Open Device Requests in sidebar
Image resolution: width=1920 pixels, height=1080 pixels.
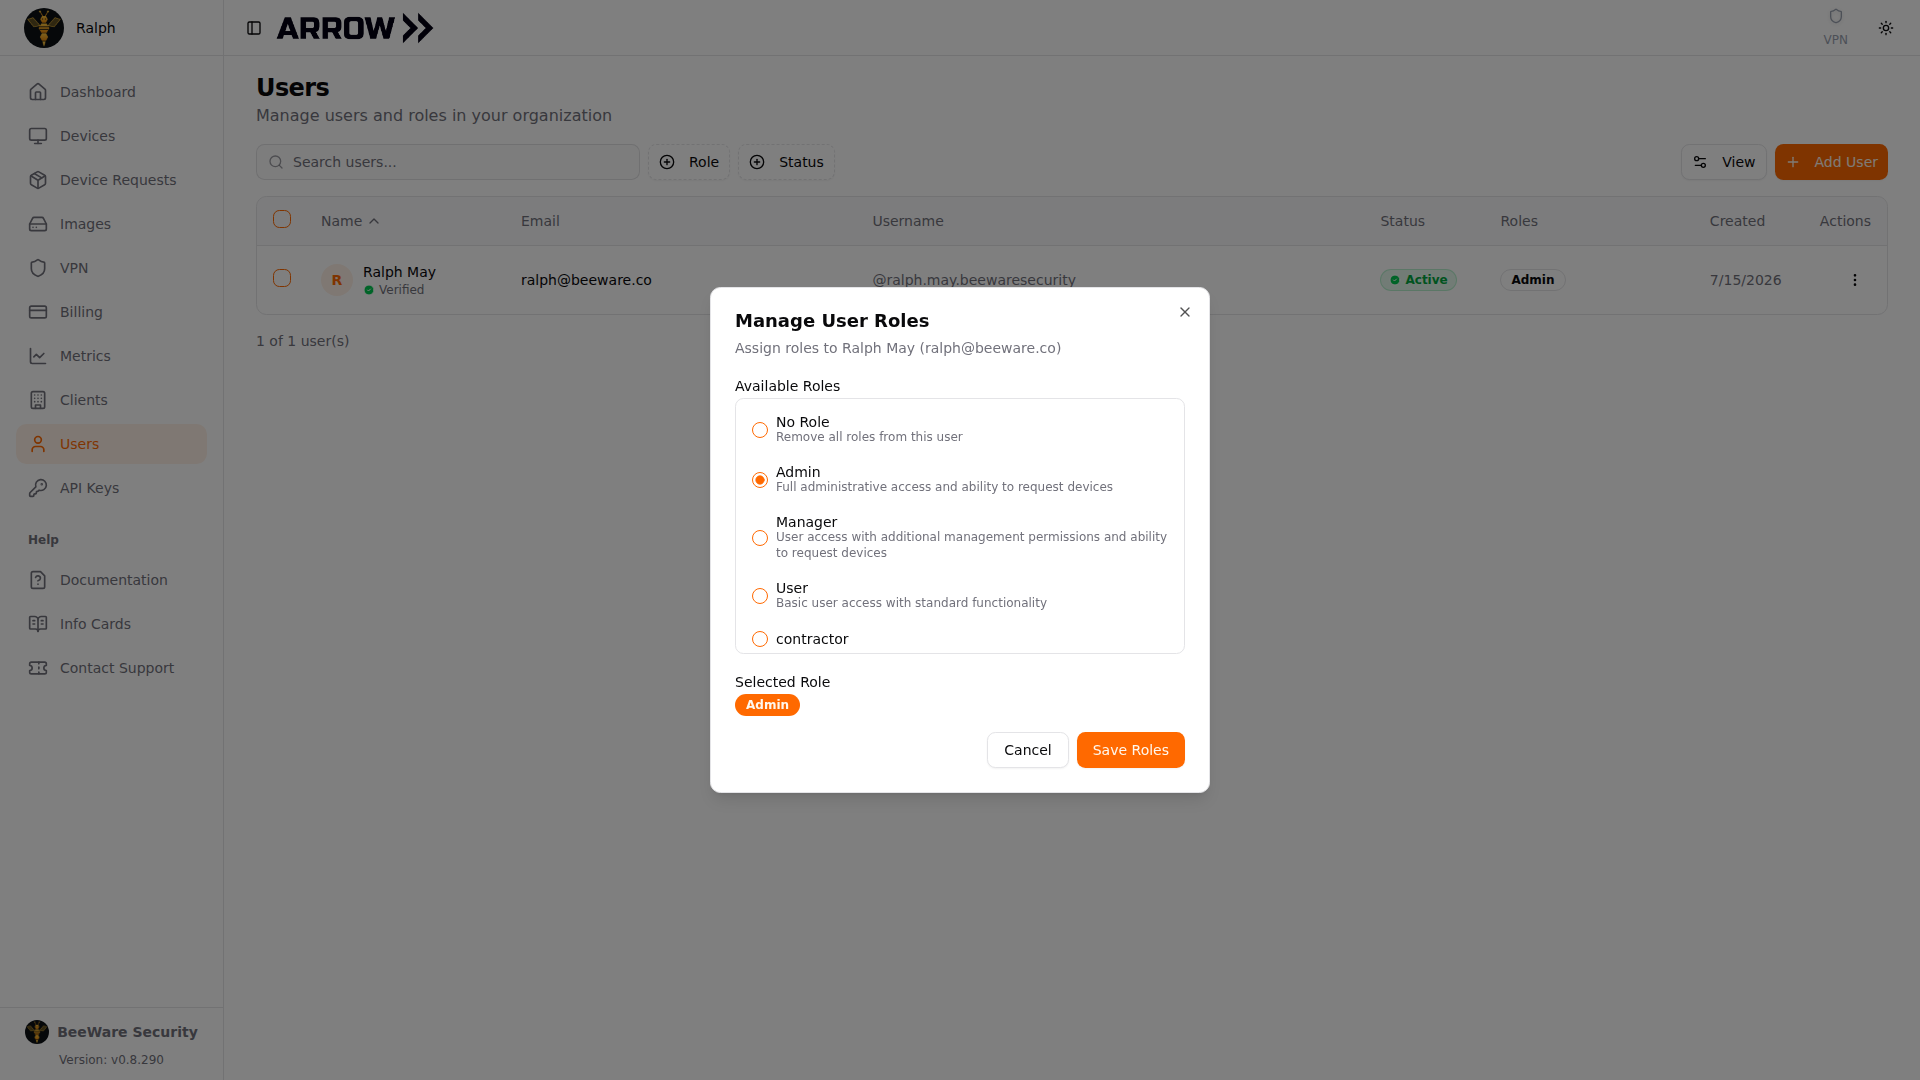pyautogui.click(x=111, y=180)
